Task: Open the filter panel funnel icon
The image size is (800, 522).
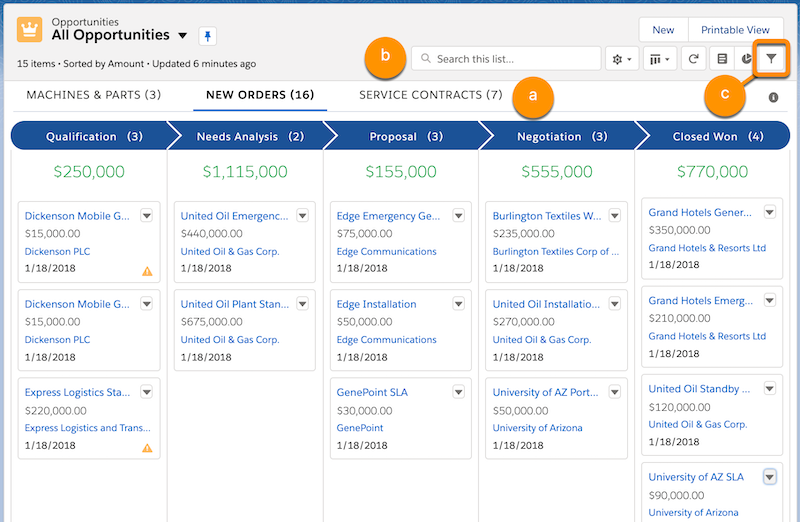Action: (771, 59)
